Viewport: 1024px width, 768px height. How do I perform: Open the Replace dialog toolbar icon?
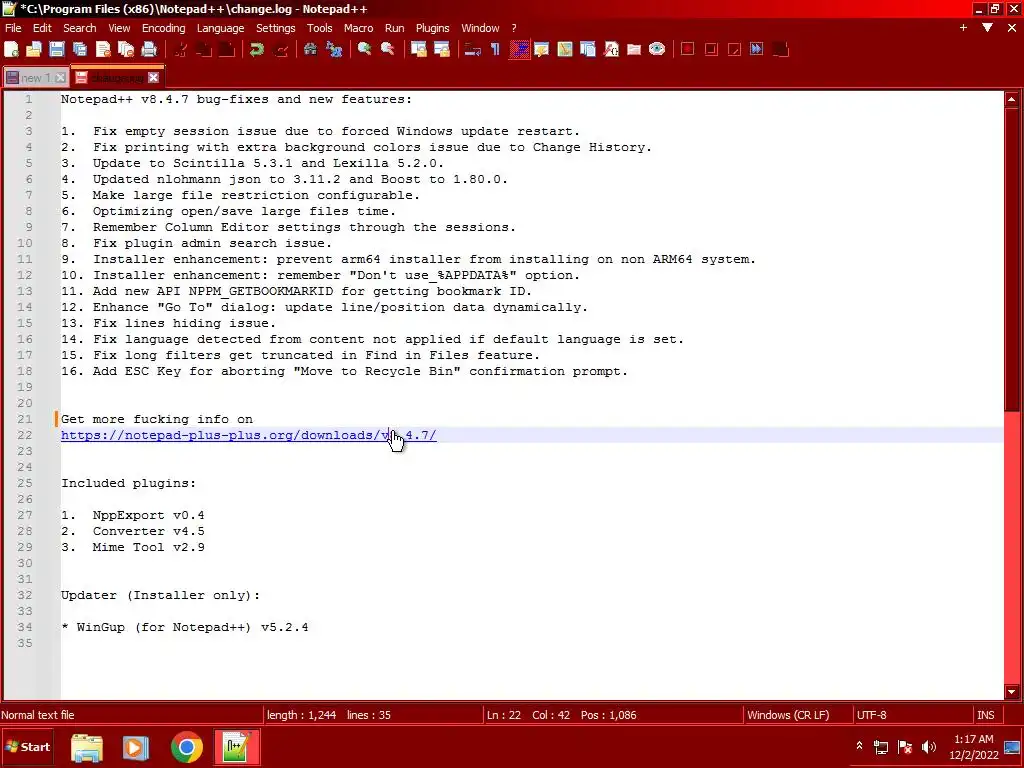click(x=334, y=49)
